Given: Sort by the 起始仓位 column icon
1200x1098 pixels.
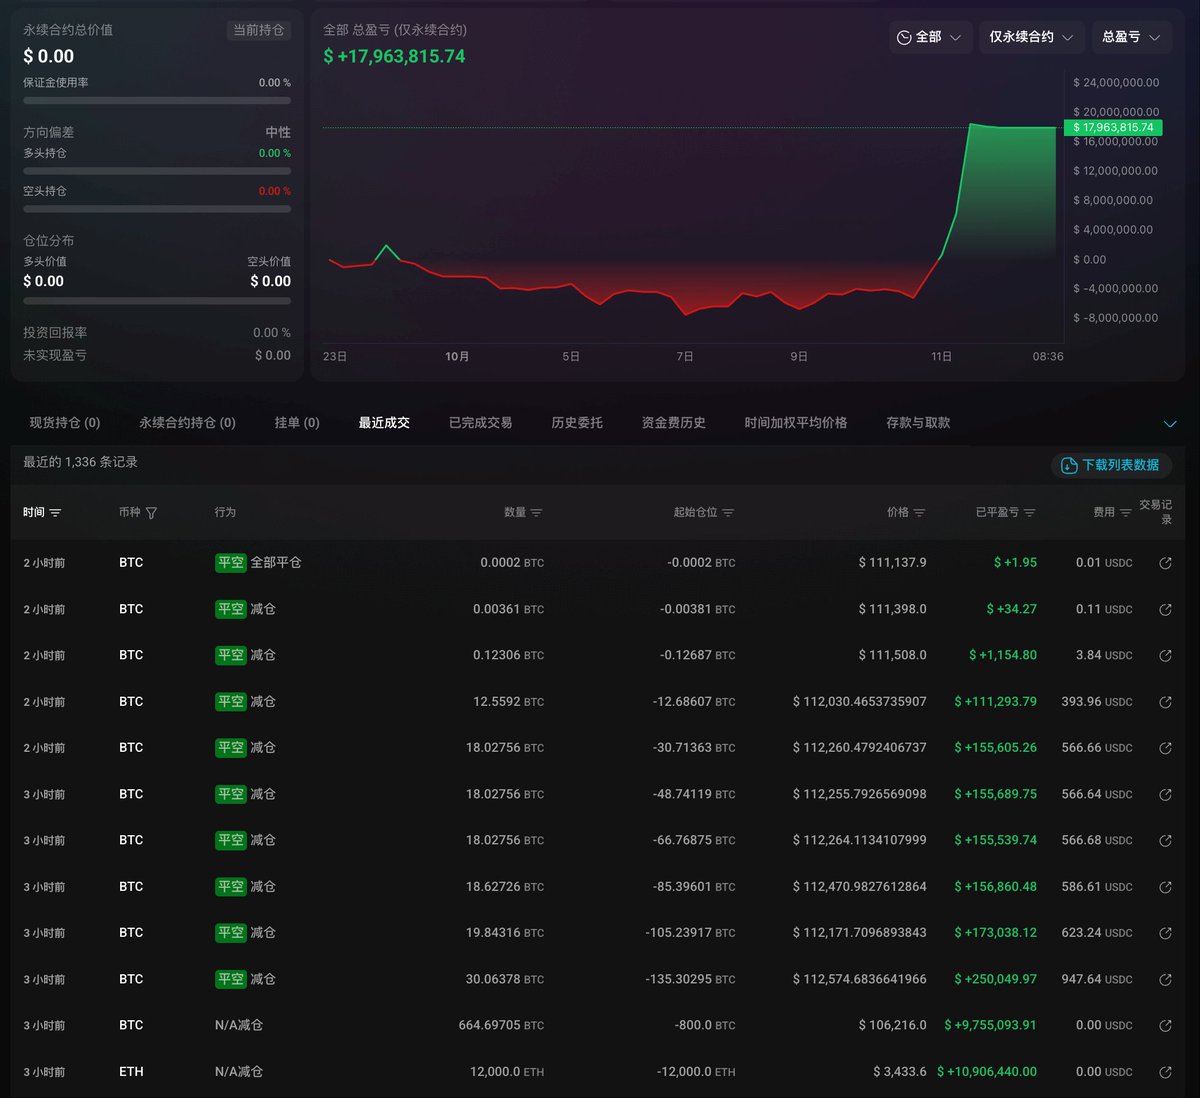Looking at the screenshot, I should 728,513.
